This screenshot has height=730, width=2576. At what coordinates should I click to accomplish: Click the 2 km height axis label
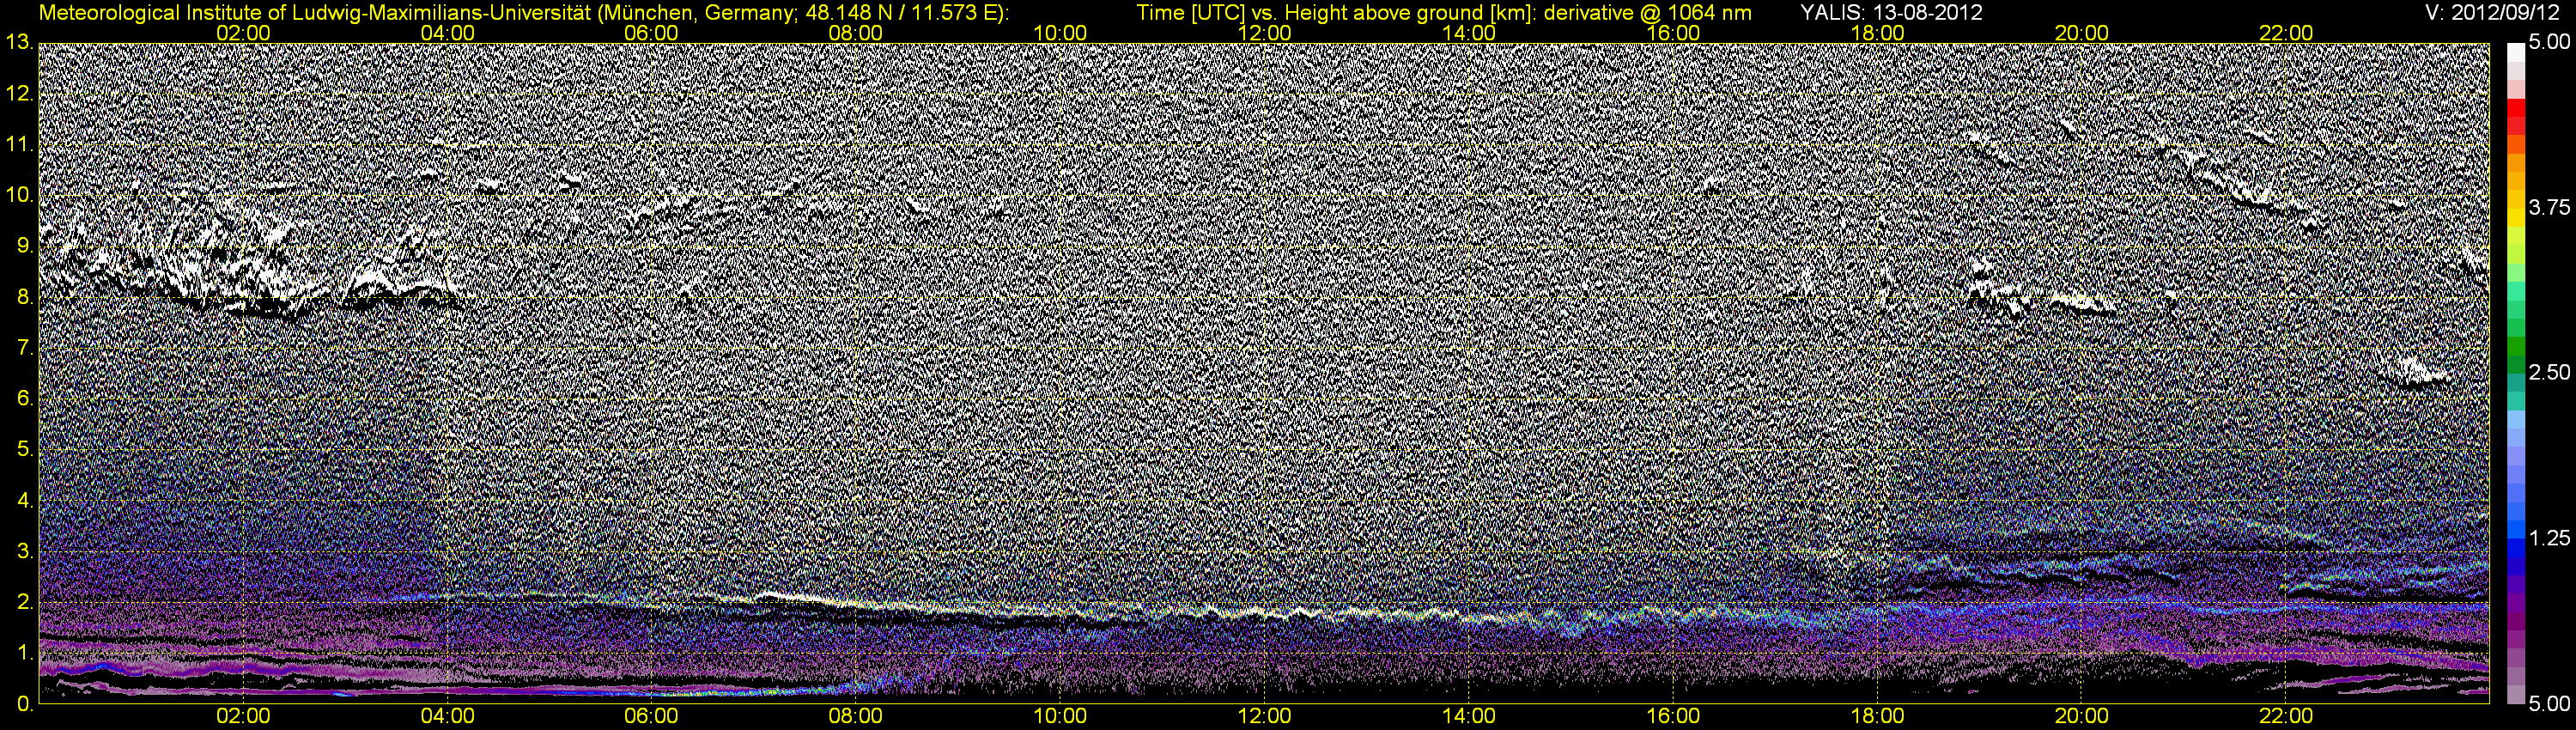pyautogui.click(x=24, y=603)
